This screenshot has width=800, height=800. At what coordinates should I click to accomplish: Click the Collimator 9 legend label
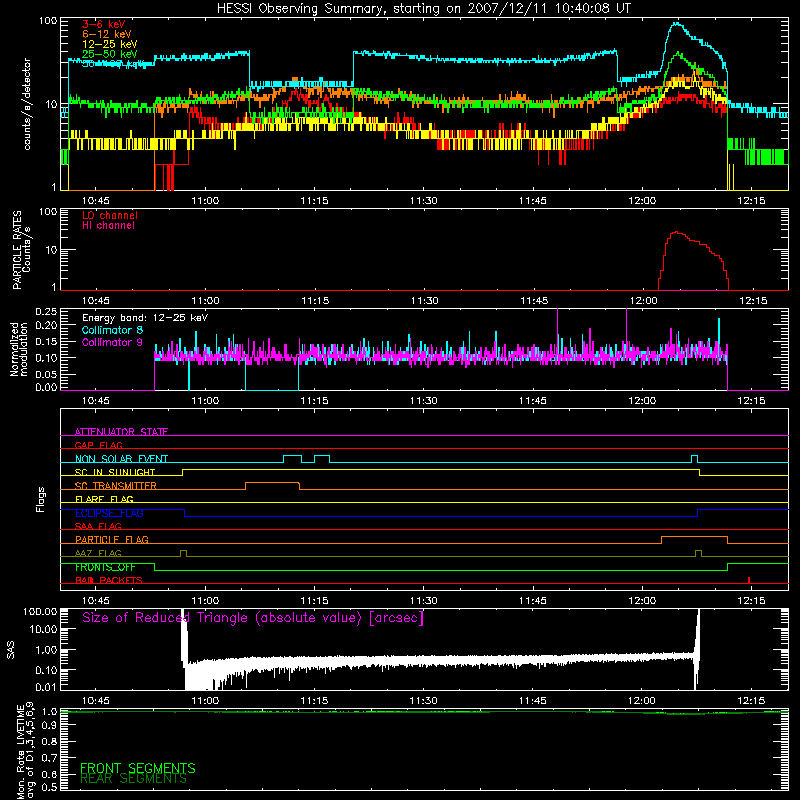coord(112,342)
